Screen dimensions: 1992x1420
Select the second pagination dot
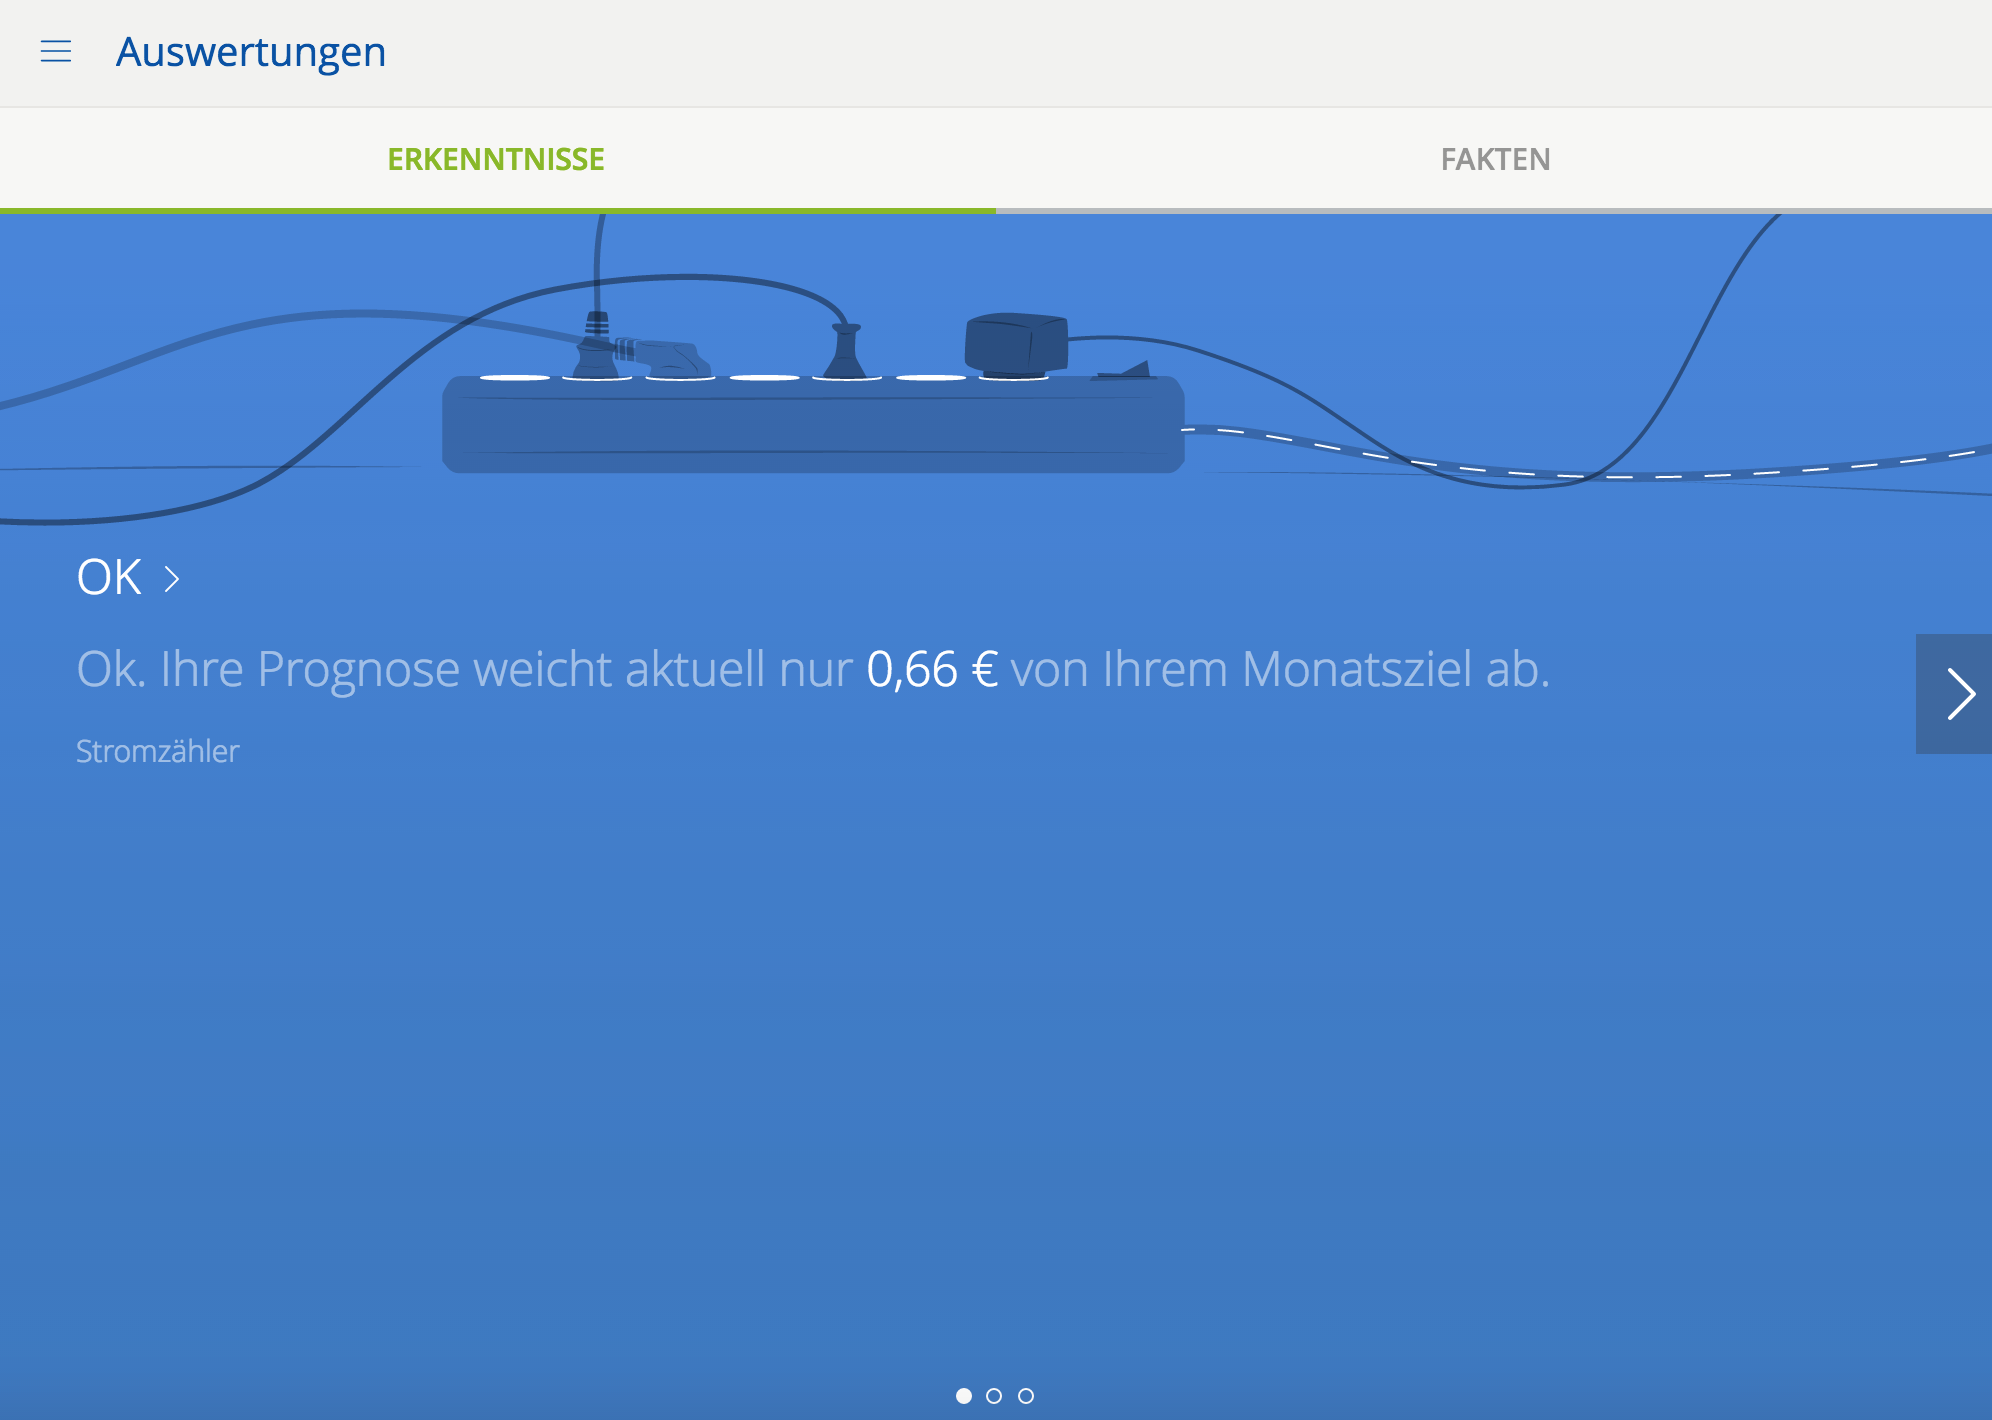click(x=994, y=1396)
